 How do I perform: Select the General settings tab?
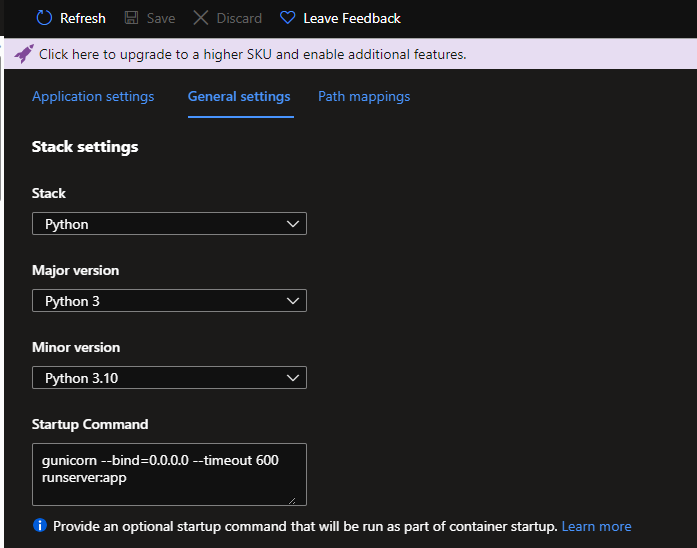coord(239,96)
